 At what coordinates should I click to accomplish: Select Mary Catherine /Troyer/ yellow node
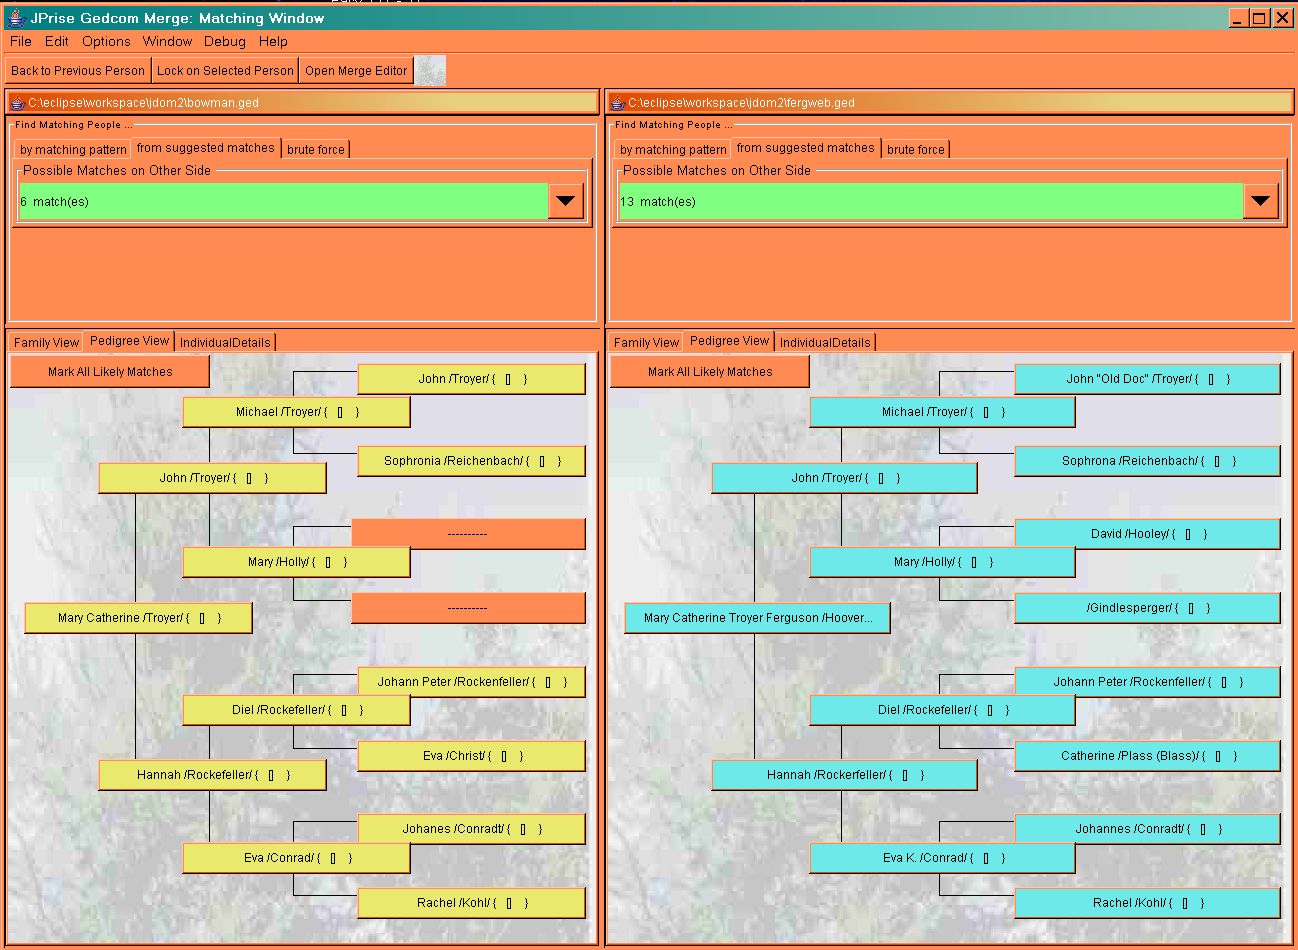(138, 618)
